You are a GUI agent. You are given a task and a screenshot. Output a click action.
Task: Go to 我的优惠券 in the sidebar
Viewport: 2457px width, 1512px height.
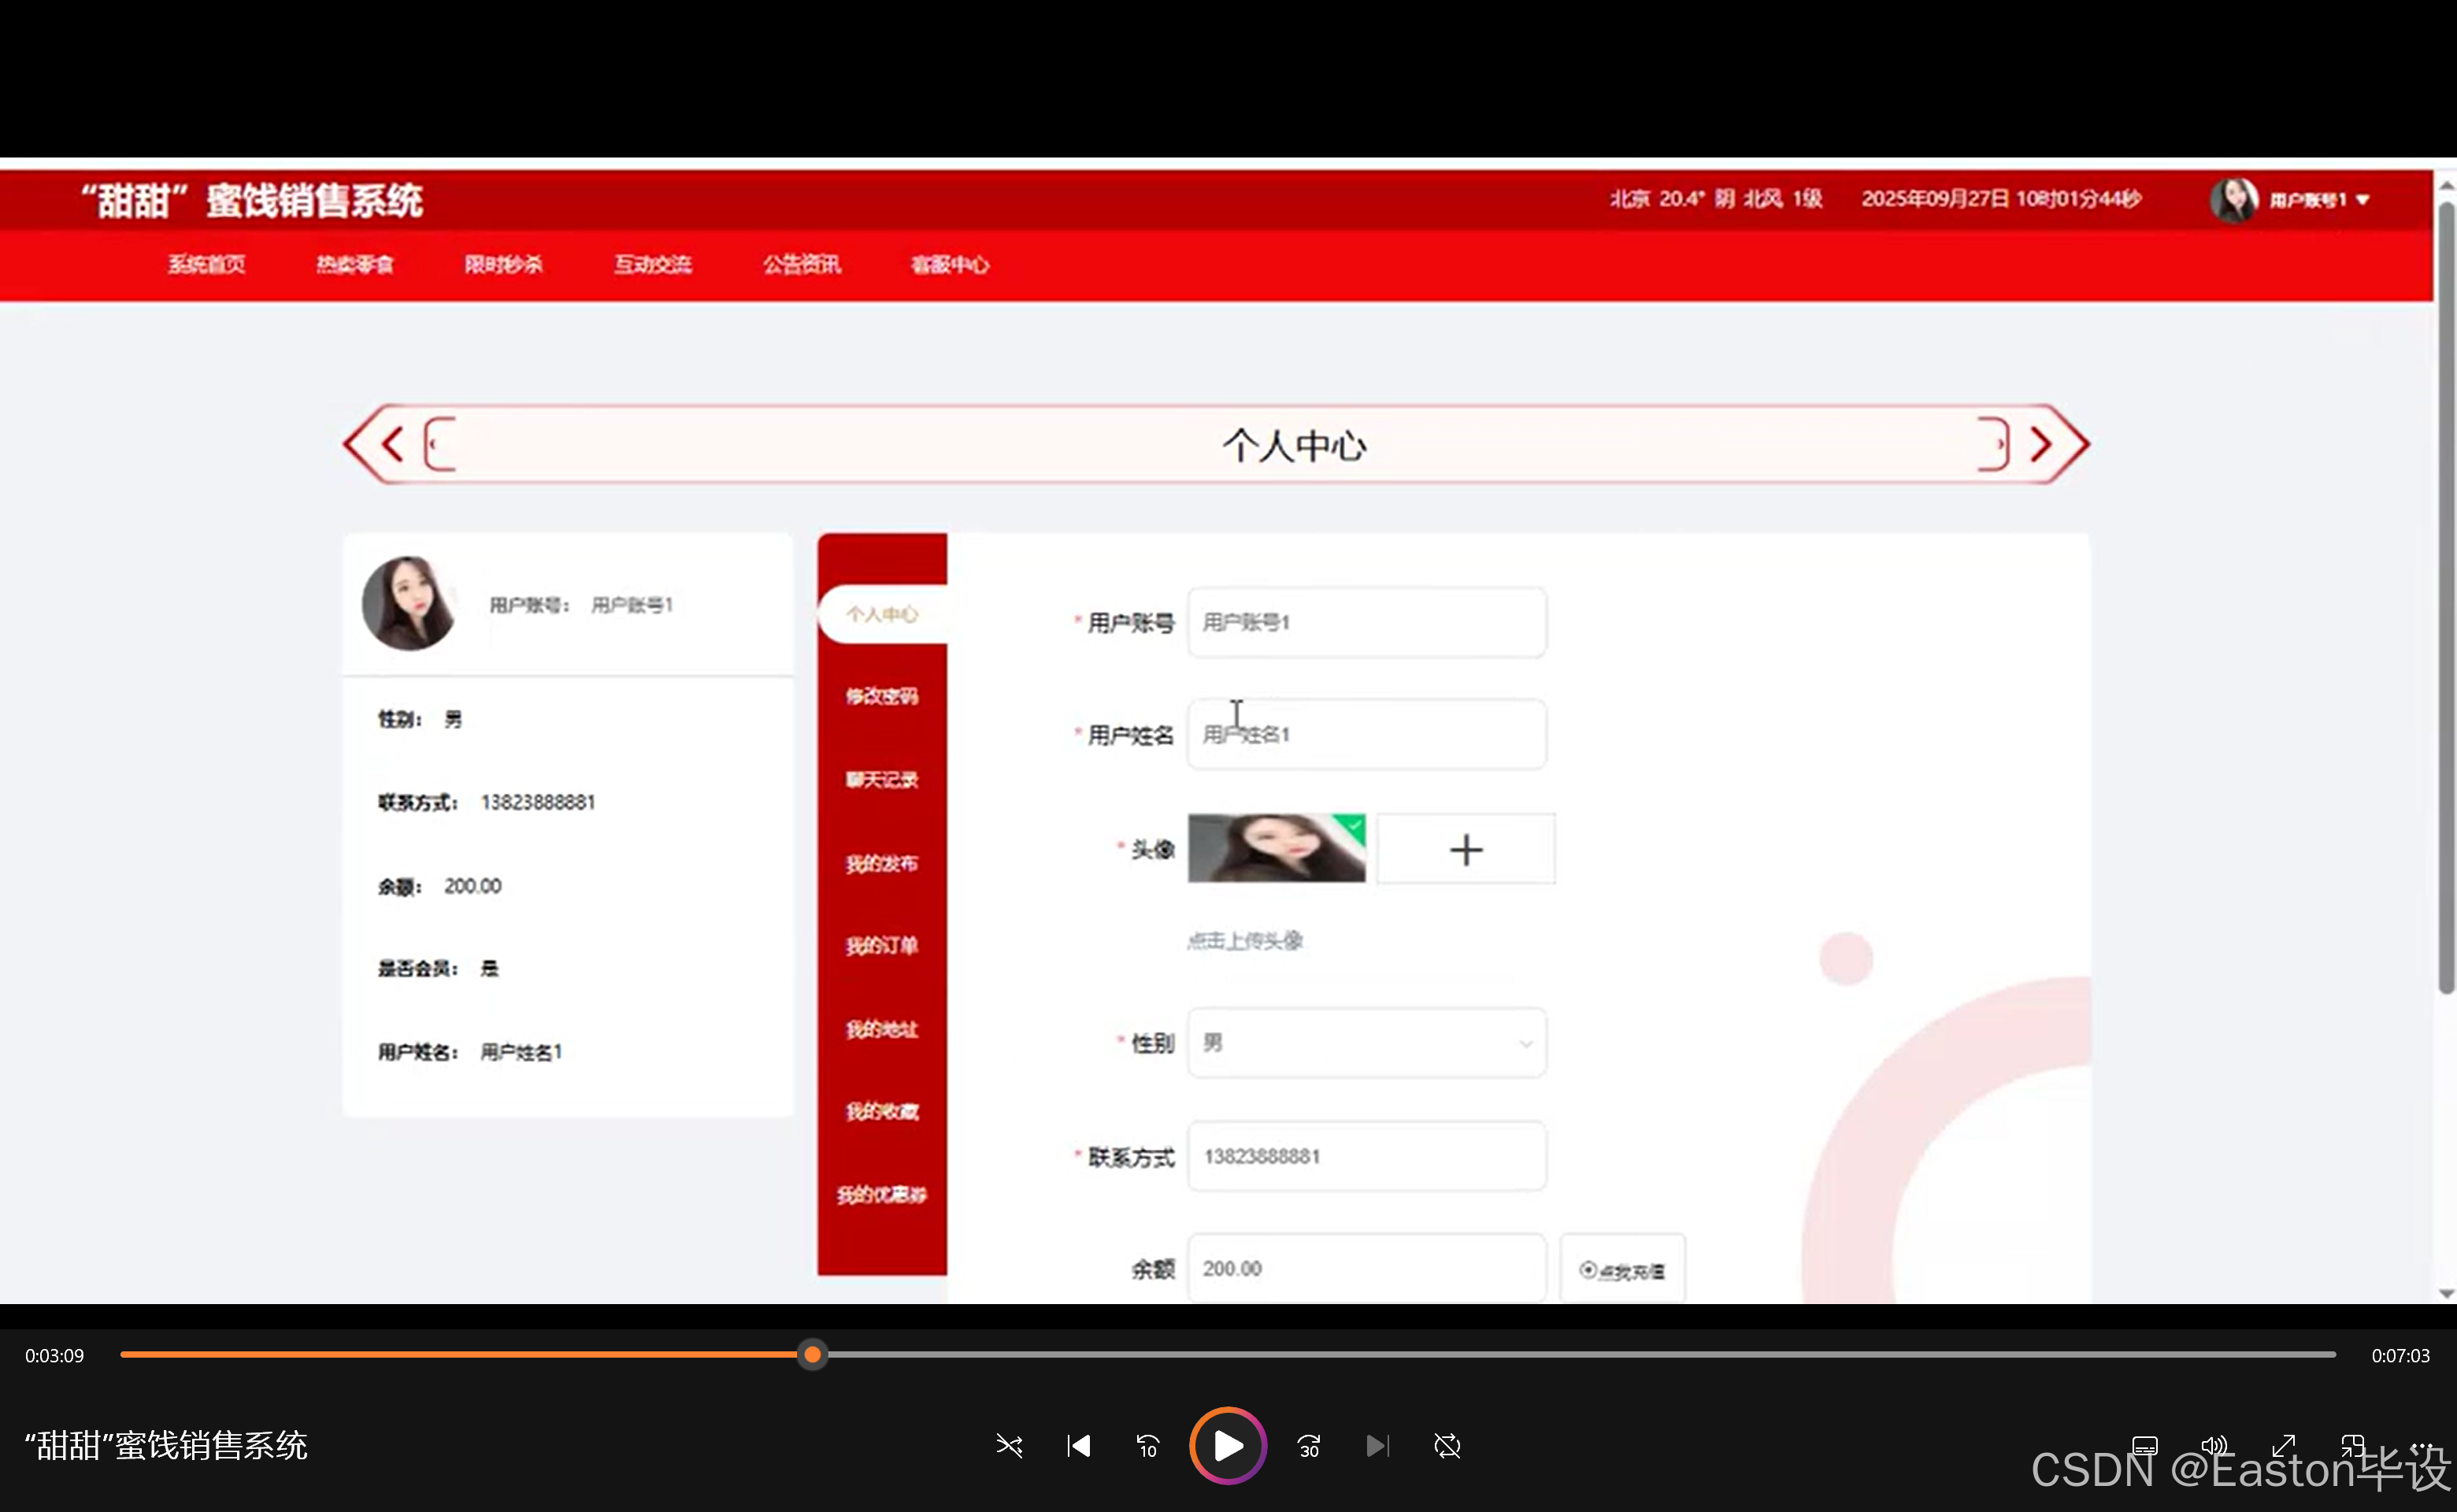point(882,1195)
